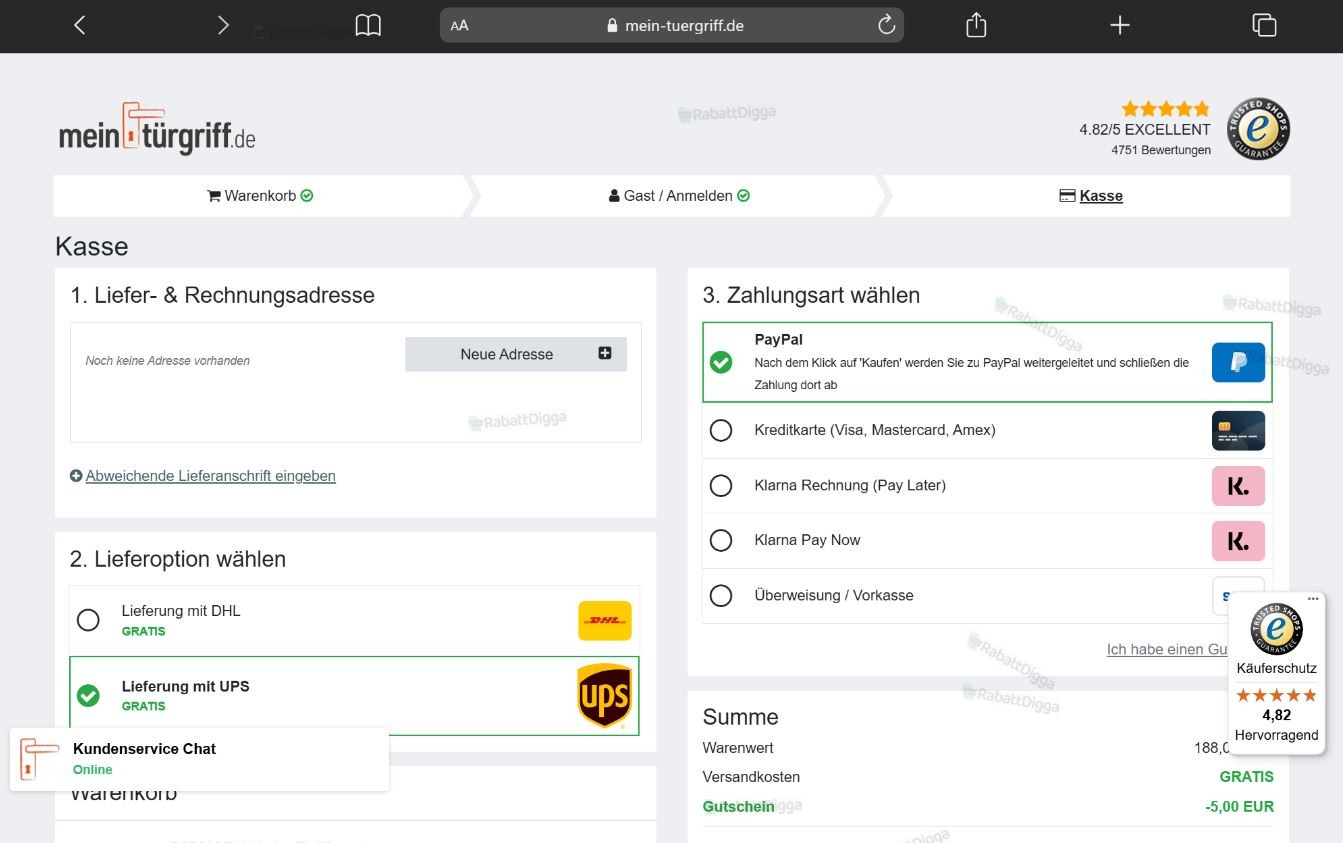Choose Kreditkarte payment radio button
The width and height of the screenshot is (1343, 843).
[721, 431]
